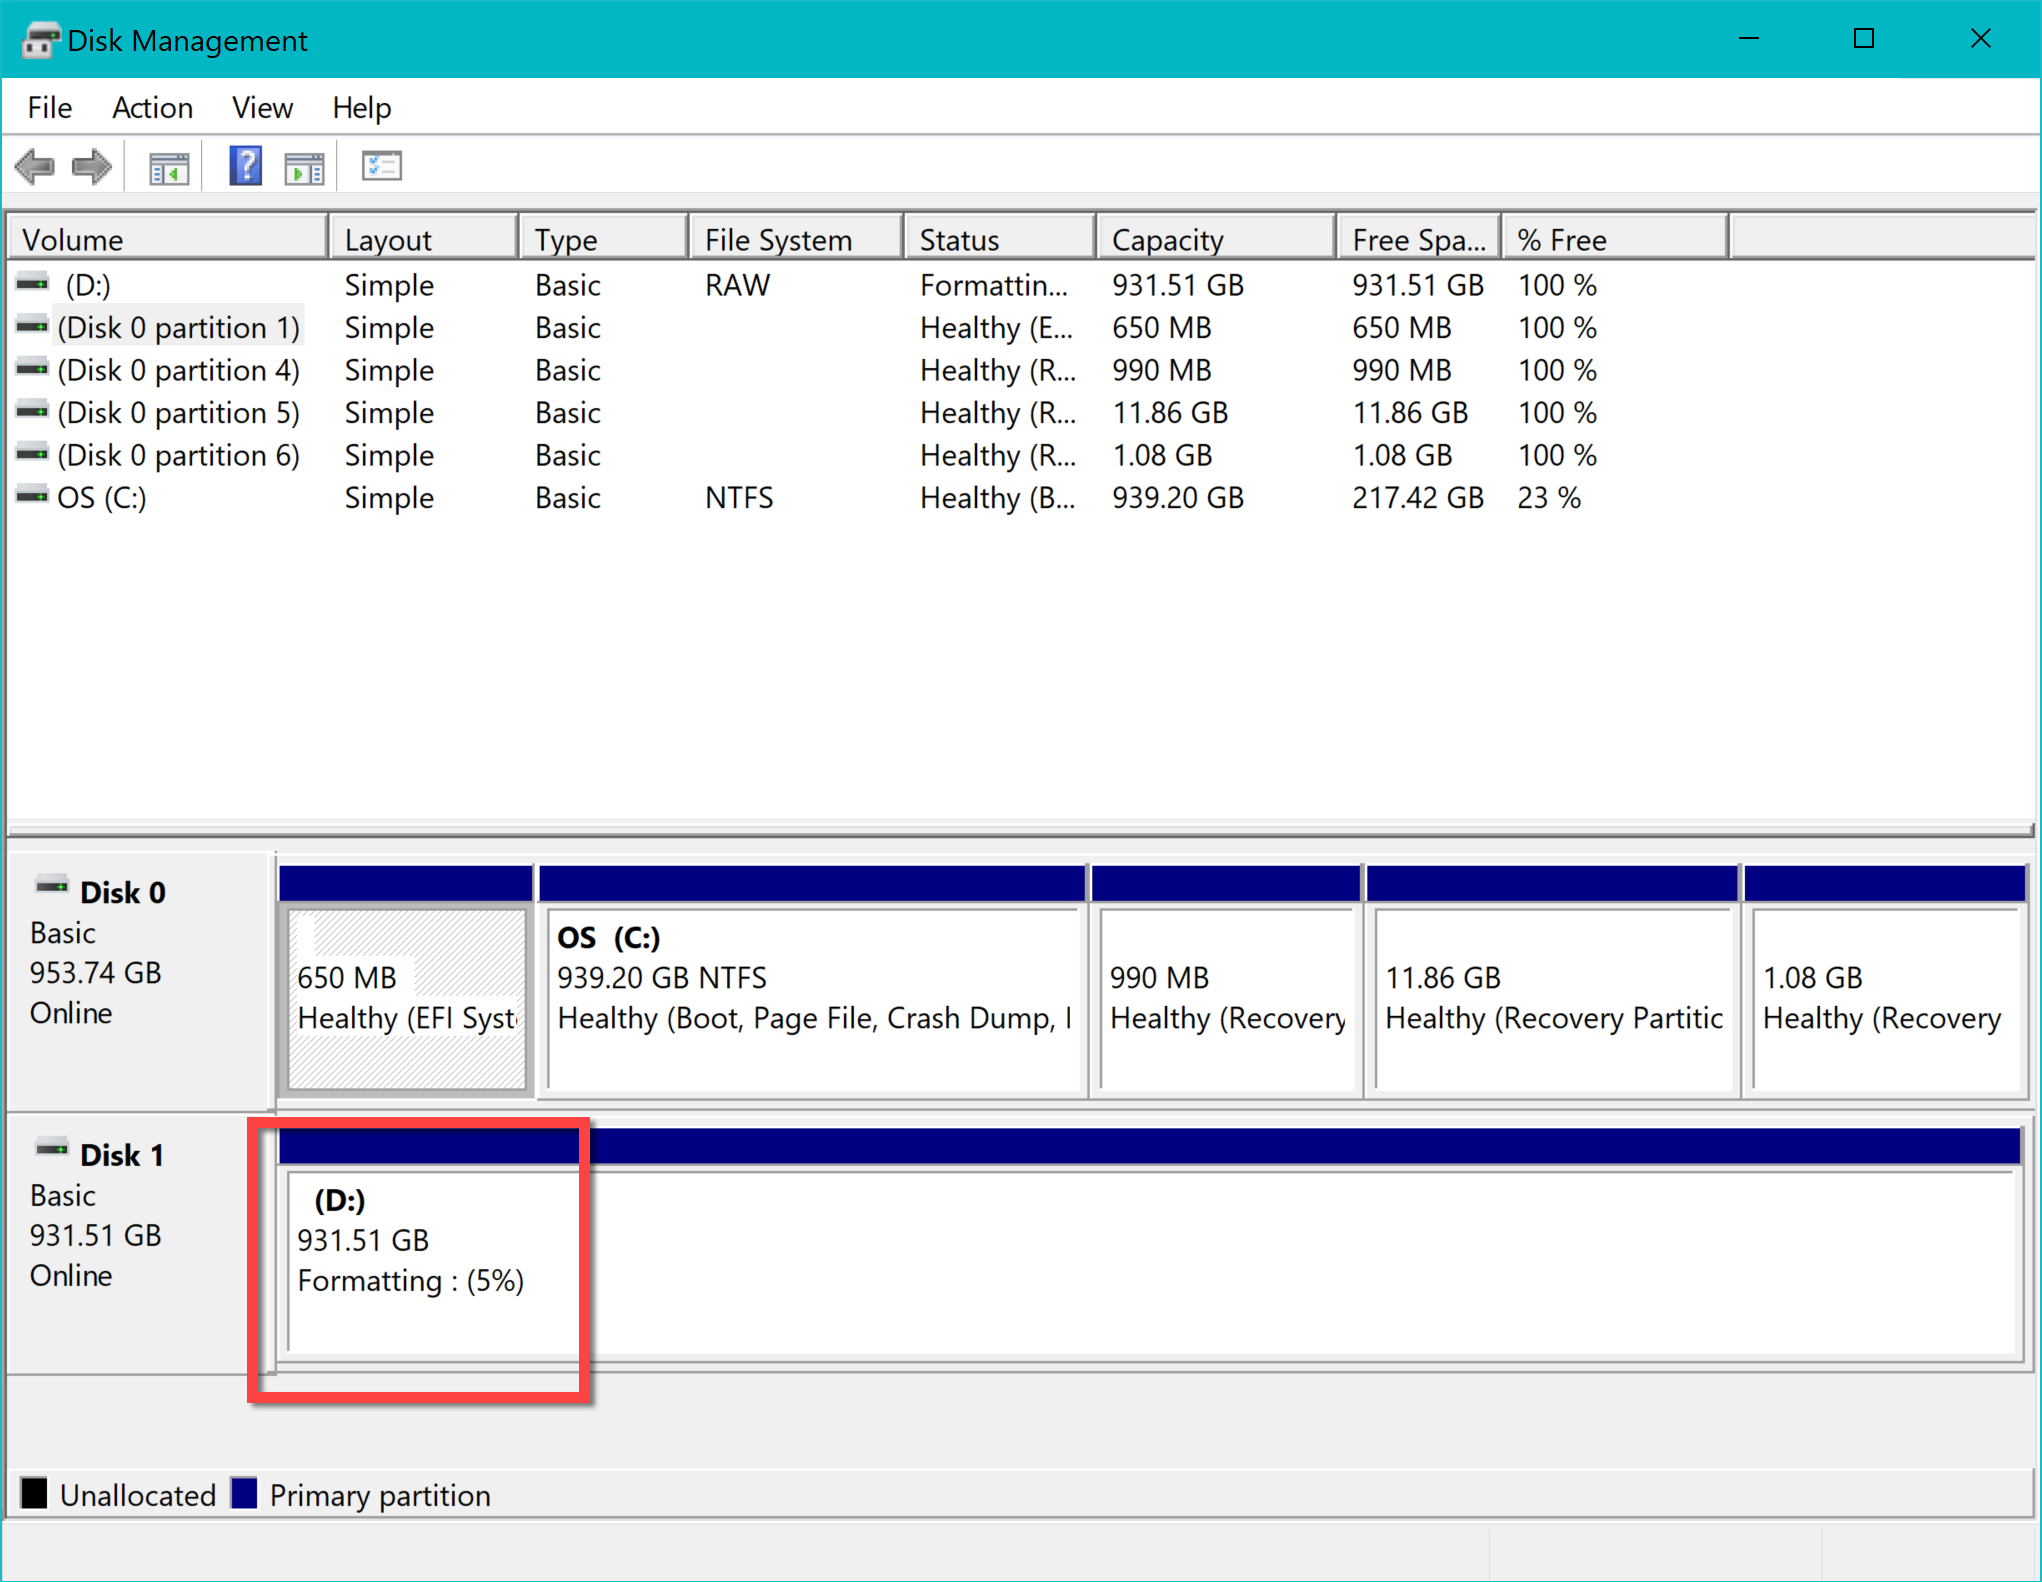Click the Unallocated black legend swatch

click(x=34, y=1494)
